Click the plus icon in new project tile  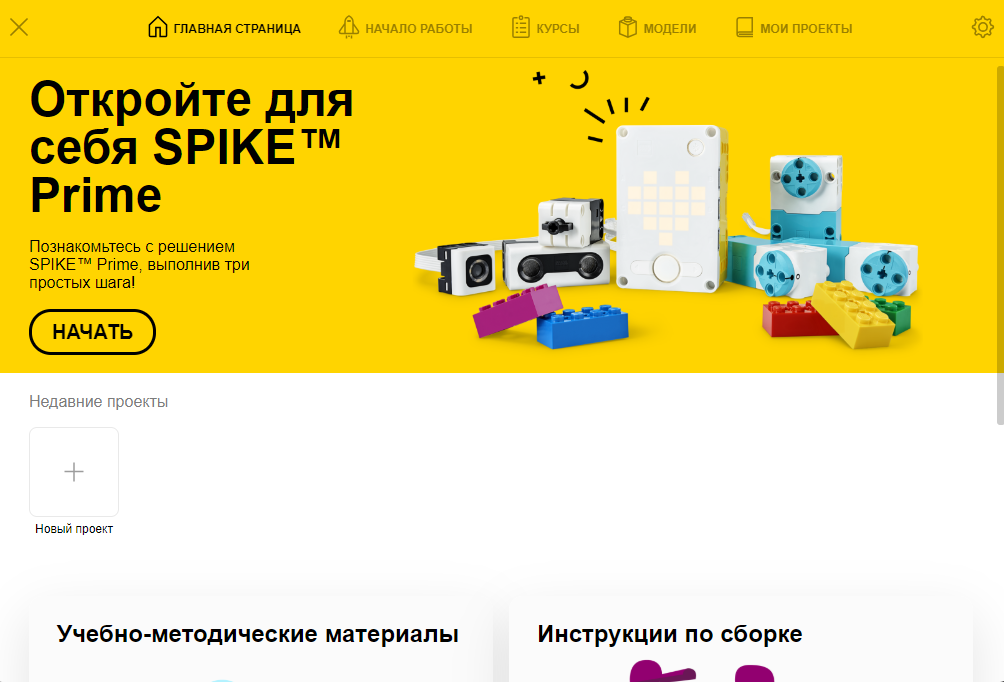pos(74,472)
